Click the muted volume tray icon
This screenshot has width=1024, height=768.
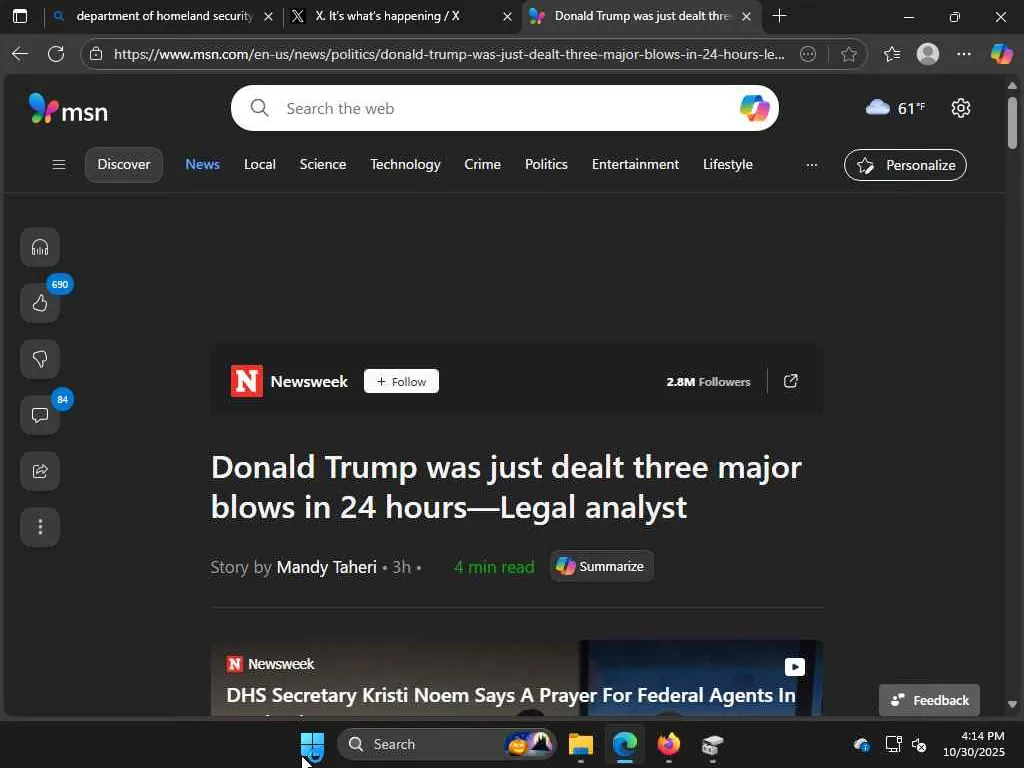[919, 744]
